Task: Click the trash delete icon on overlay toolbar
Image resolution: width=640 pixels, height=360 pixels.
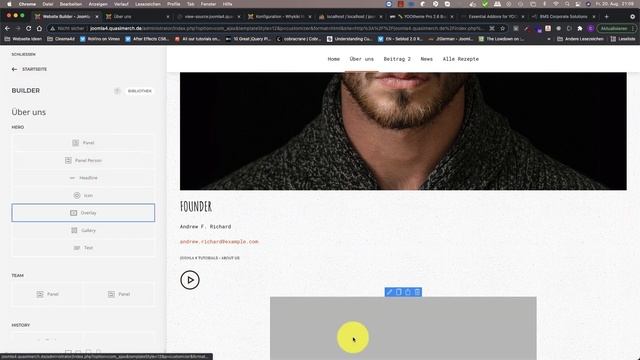Action: [417, 292]
